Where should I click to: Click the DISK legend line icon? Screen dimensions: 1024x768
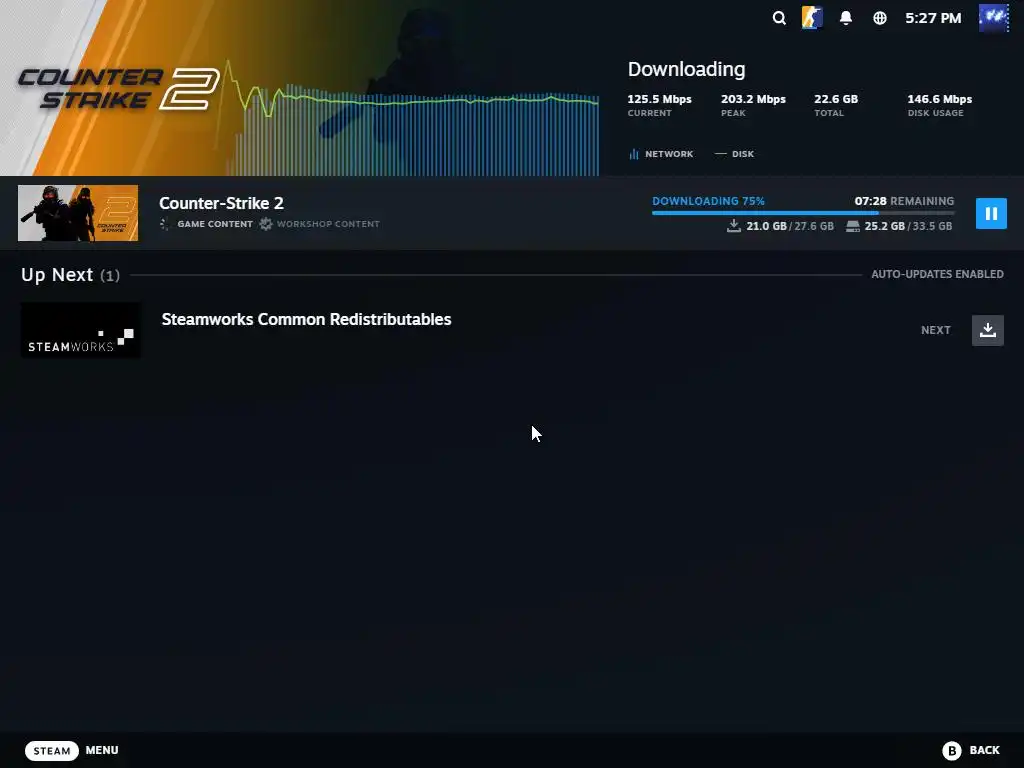(x=720, y=154)
